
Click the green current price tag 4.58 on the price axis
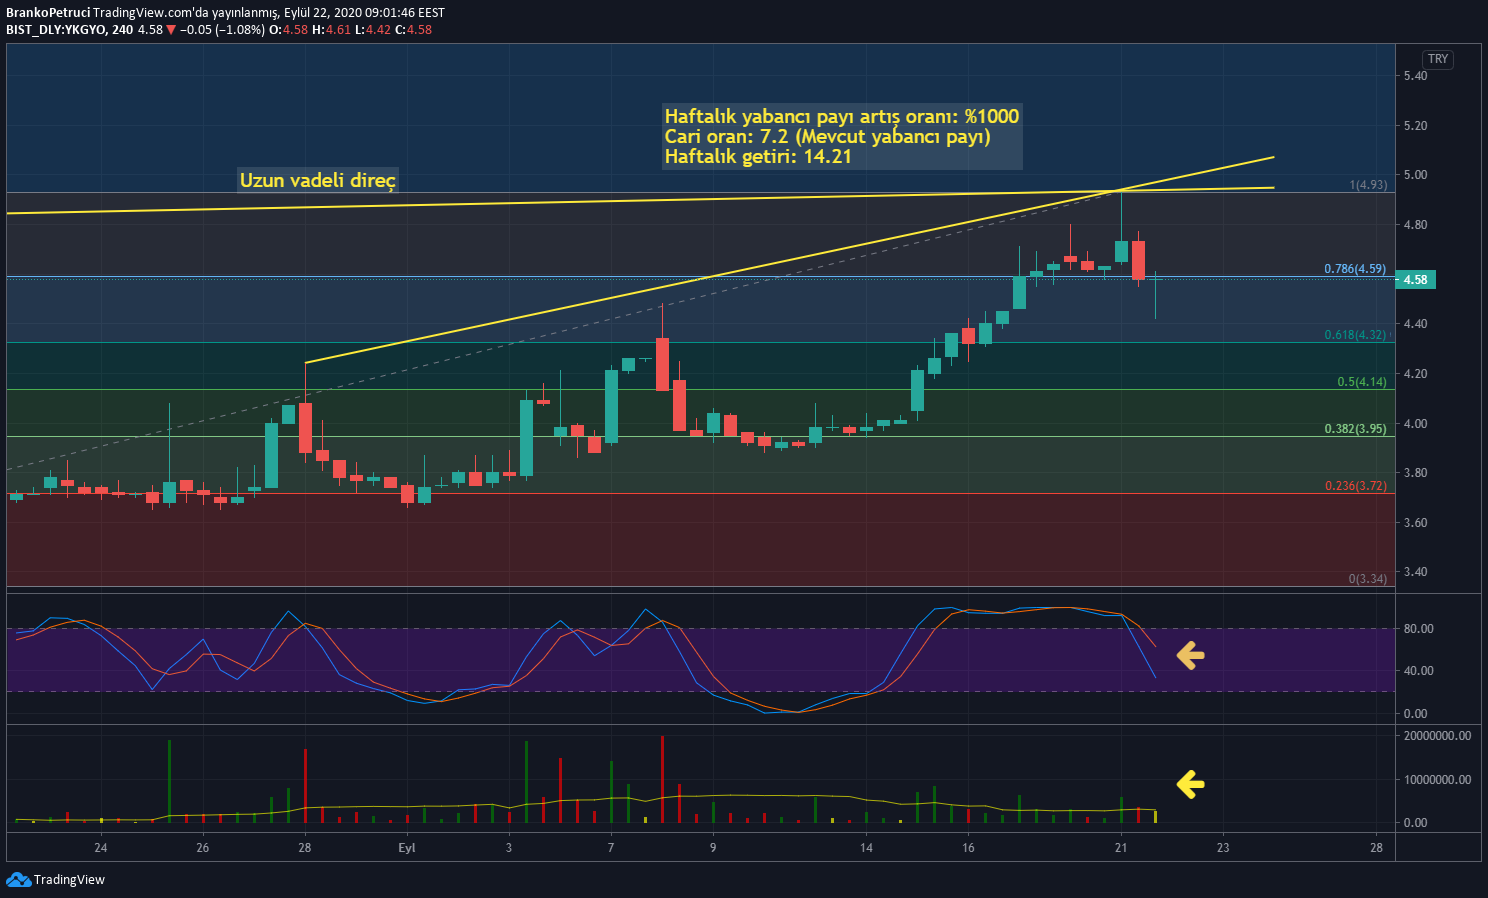click(x=1416, y=280)
